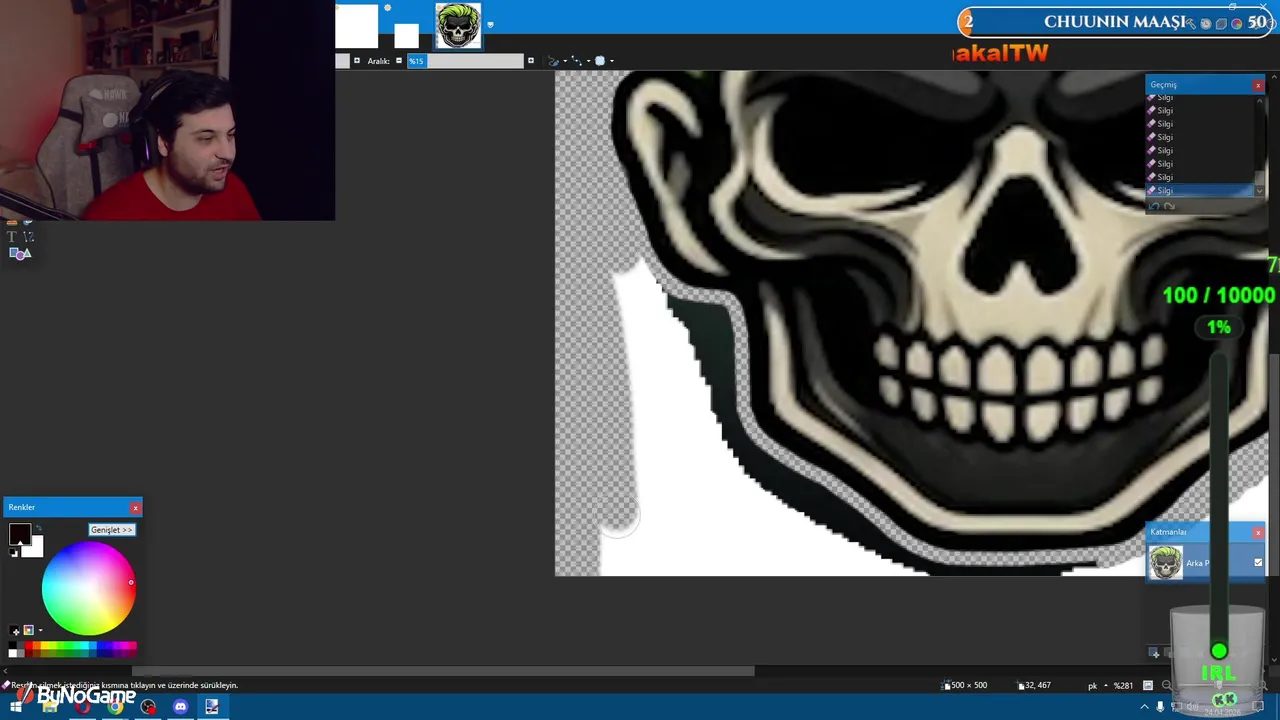Screen dimensions: 1280x720
Task: Click the 32, 467 cursor position readout
Action: point(1035,685)
